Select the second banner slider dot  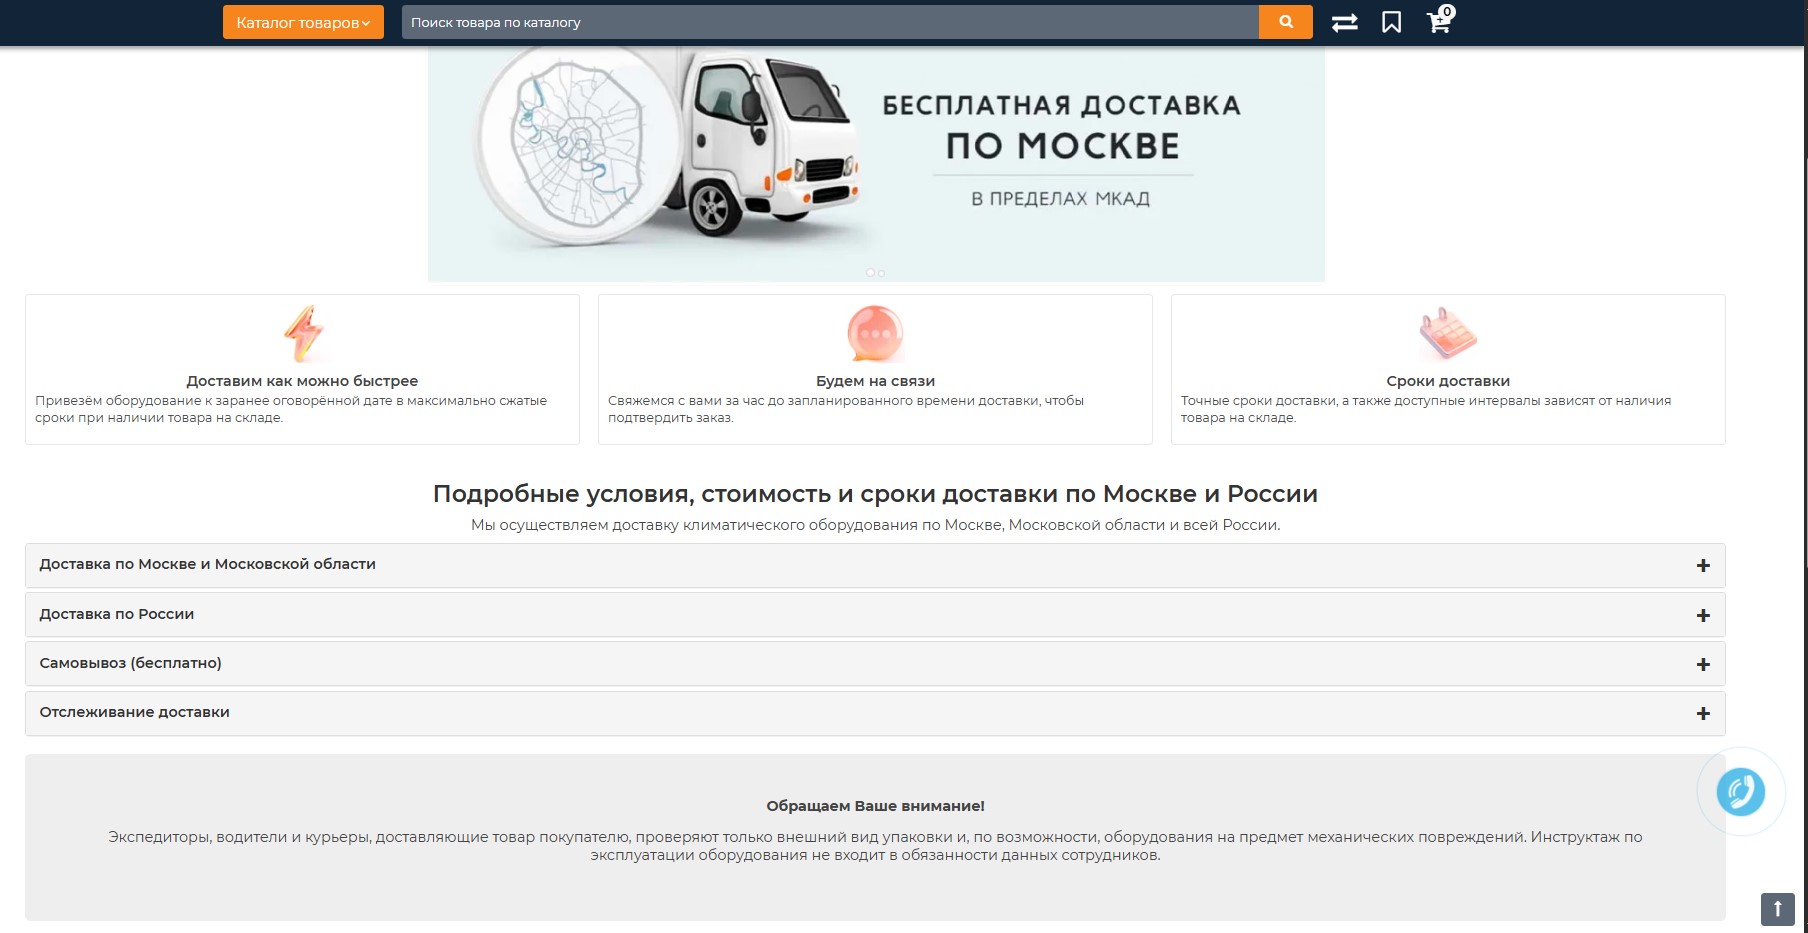pos(882,273)
